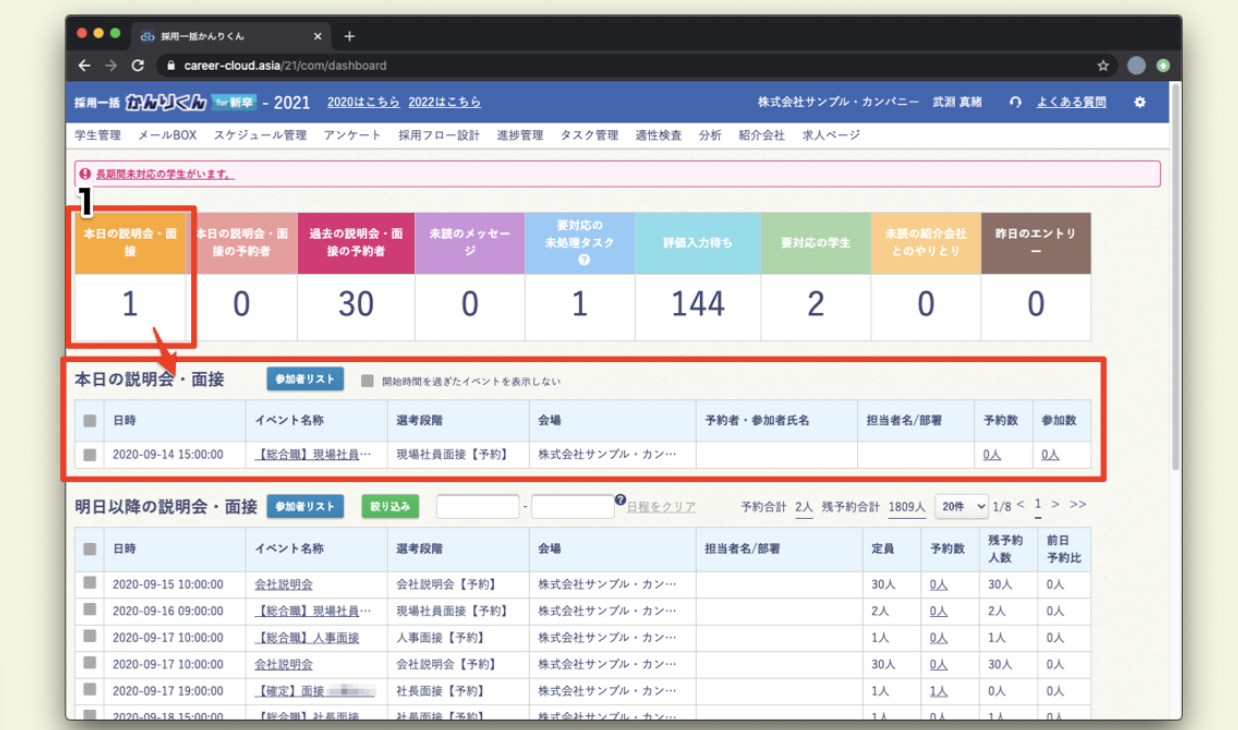Open the スケジュール管理 menu
The width and height of the screenshot is (1238, 730).
[260, 135]
